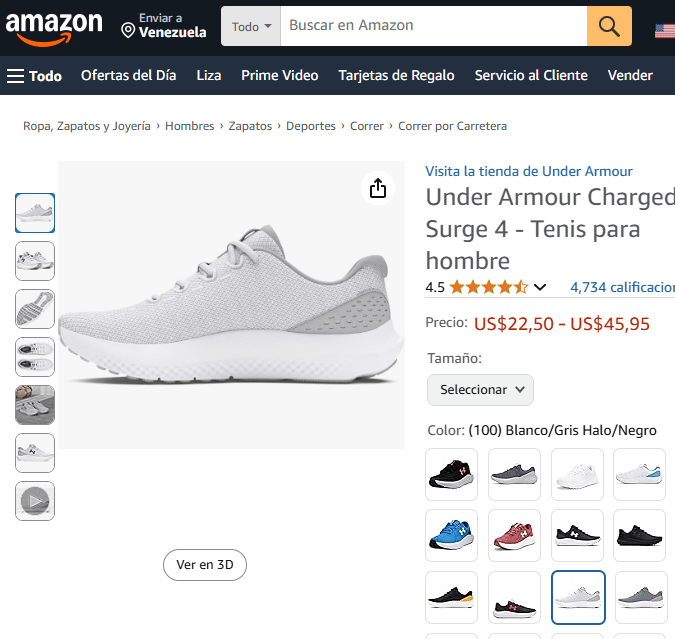Open Prime Video nav item
Image resolution: width=675 pixels, height=639 pixels.
point(280,75)
